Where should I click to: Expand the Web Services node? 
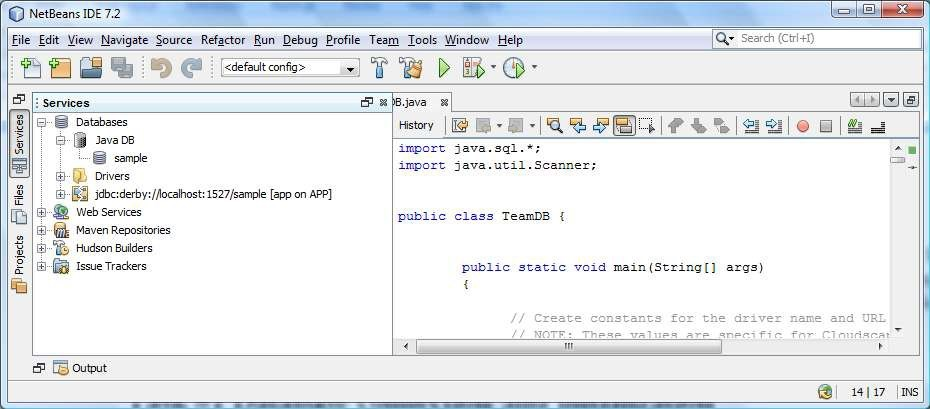42,212
